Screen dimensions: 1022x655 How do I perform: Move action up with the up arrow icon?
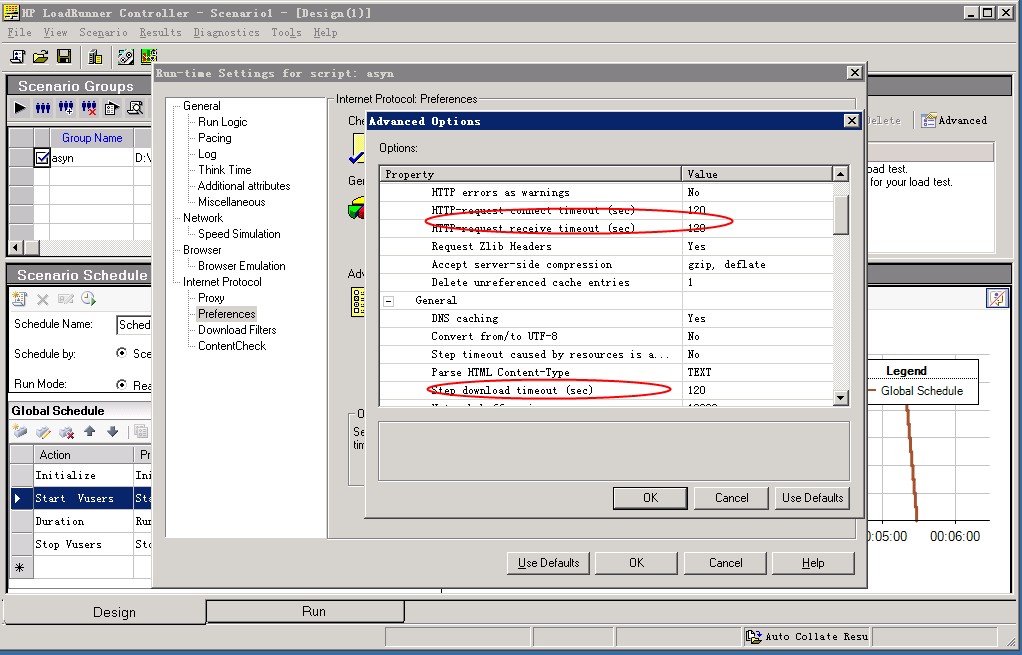point(89,431)
